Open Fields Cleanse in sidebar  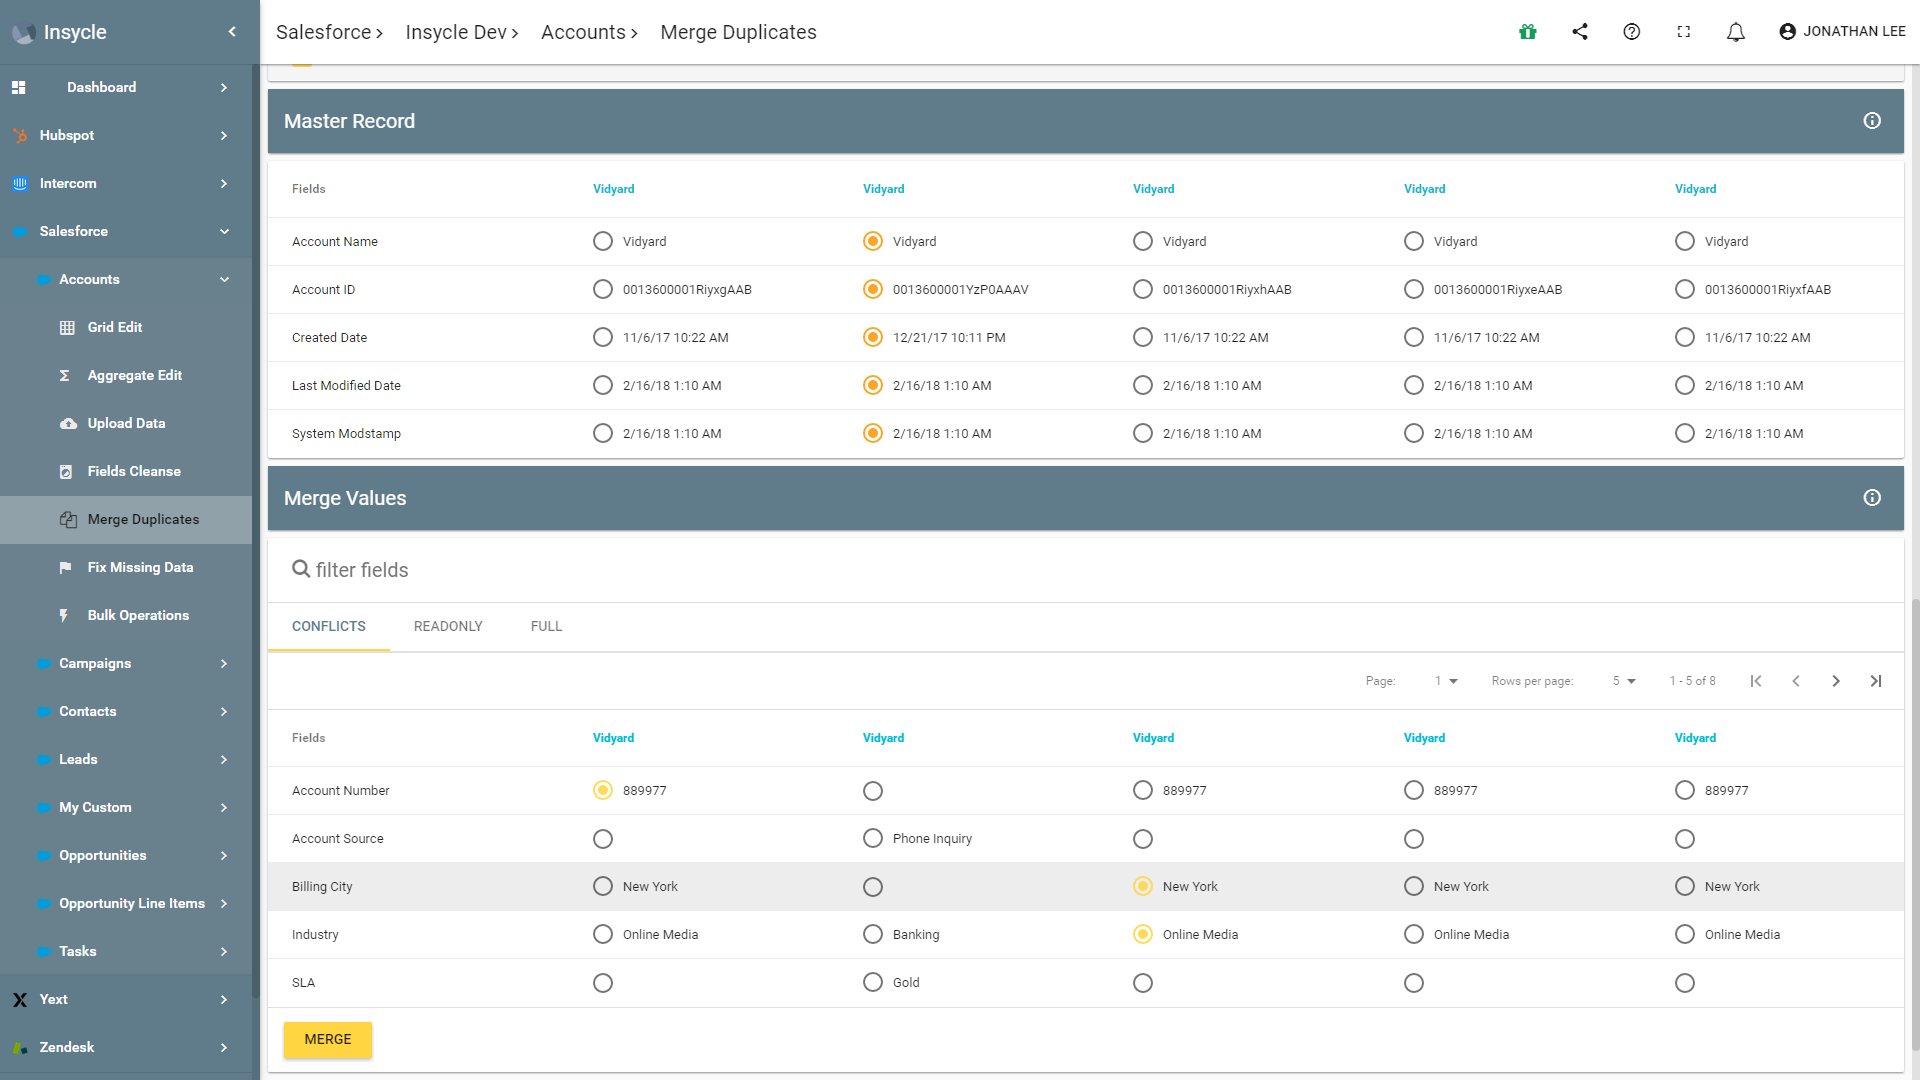pos(134,471)
